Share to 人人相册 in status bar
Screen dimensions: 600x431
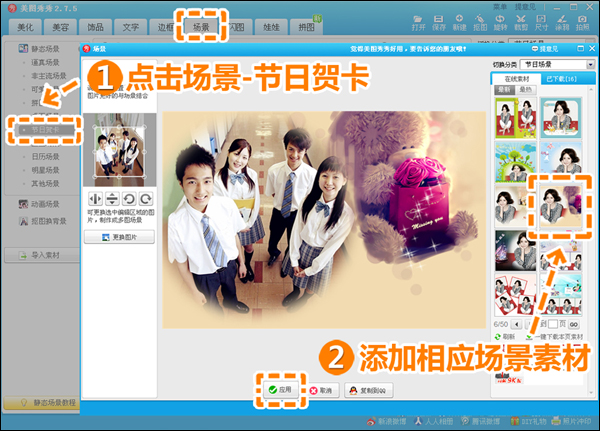pyautogui.click(x=434, y=421)
